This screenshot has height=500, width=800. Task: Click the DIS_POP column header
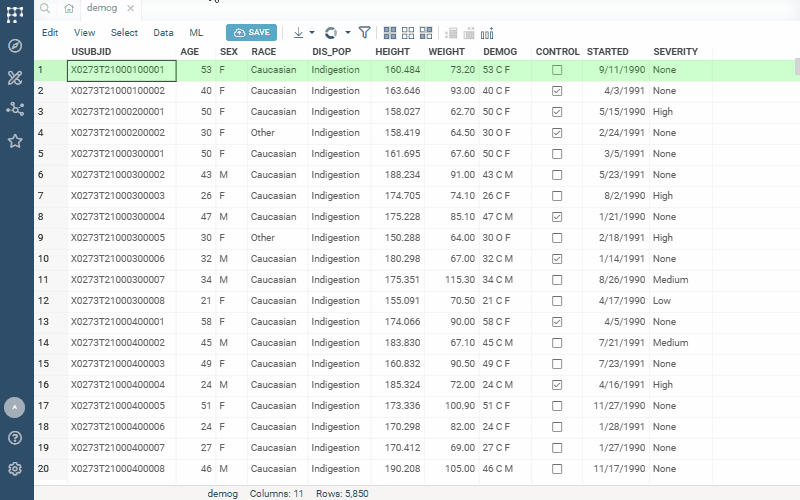pos(332,52)
